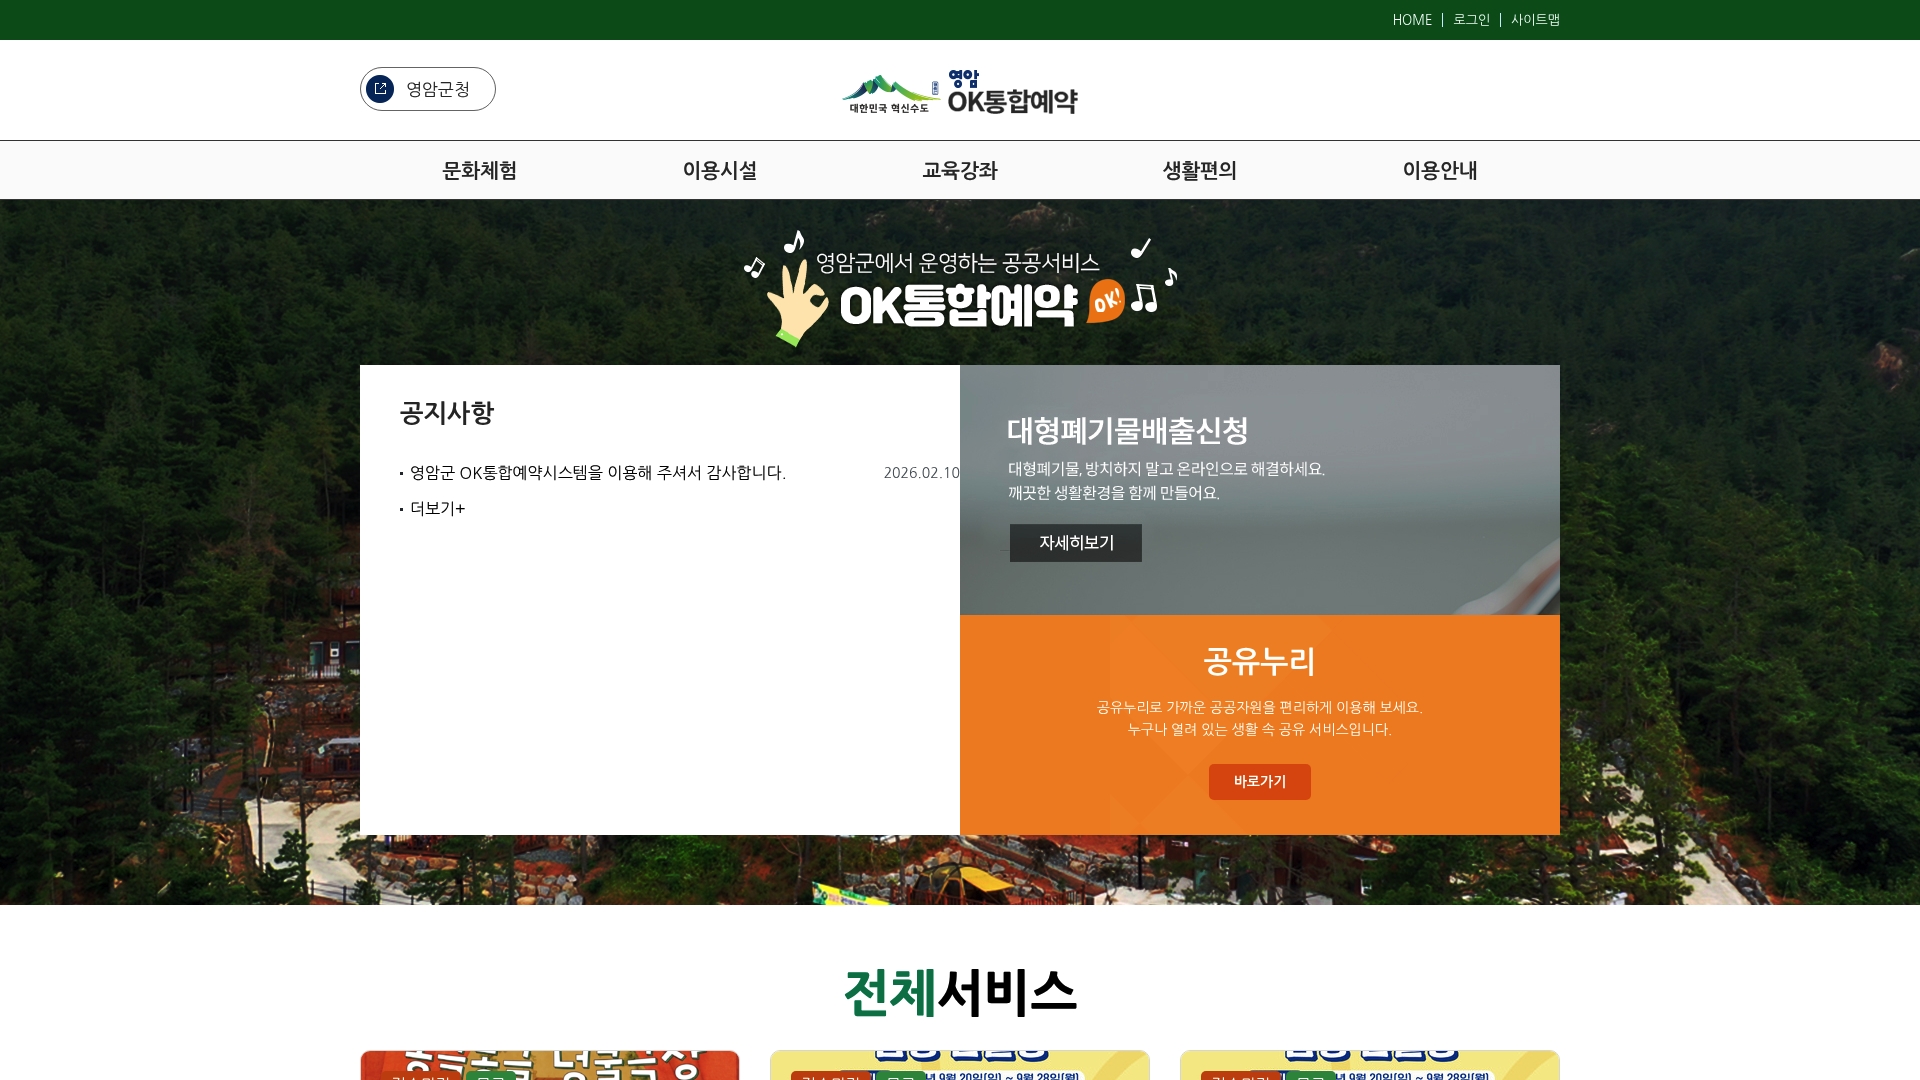Open the 생활편의 menu
This screenshot has width=1920, height=1080.
[1200, 170]
